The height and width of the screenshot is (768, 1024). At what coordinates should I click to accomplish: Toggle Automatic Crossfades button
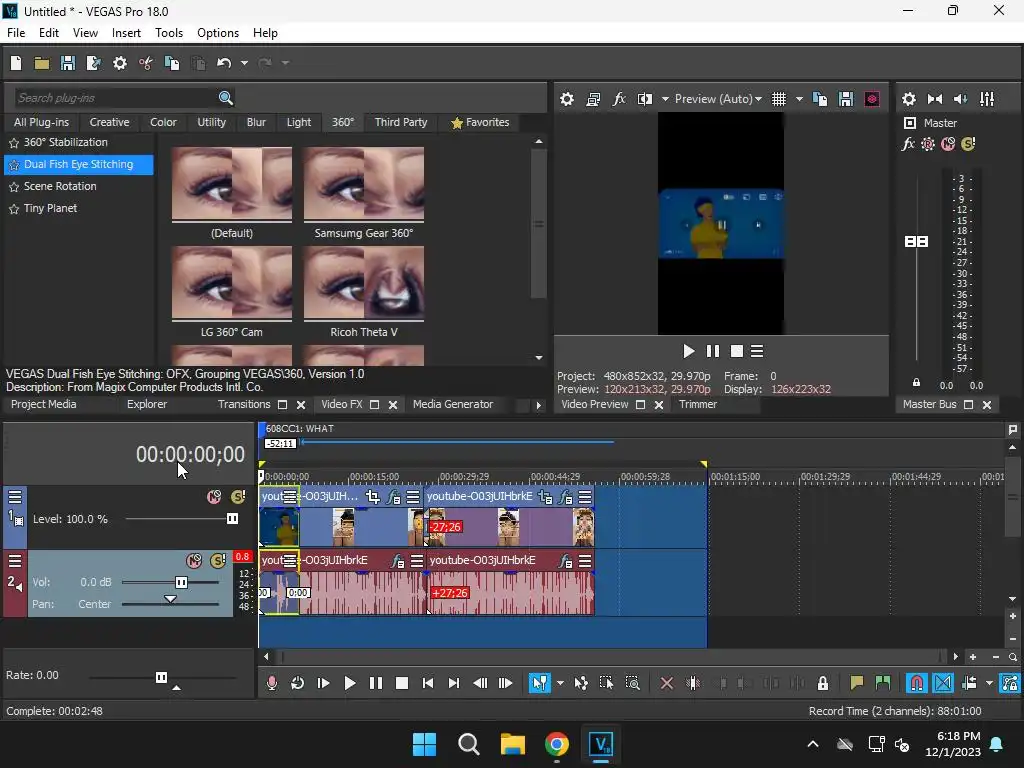[943, 683]
